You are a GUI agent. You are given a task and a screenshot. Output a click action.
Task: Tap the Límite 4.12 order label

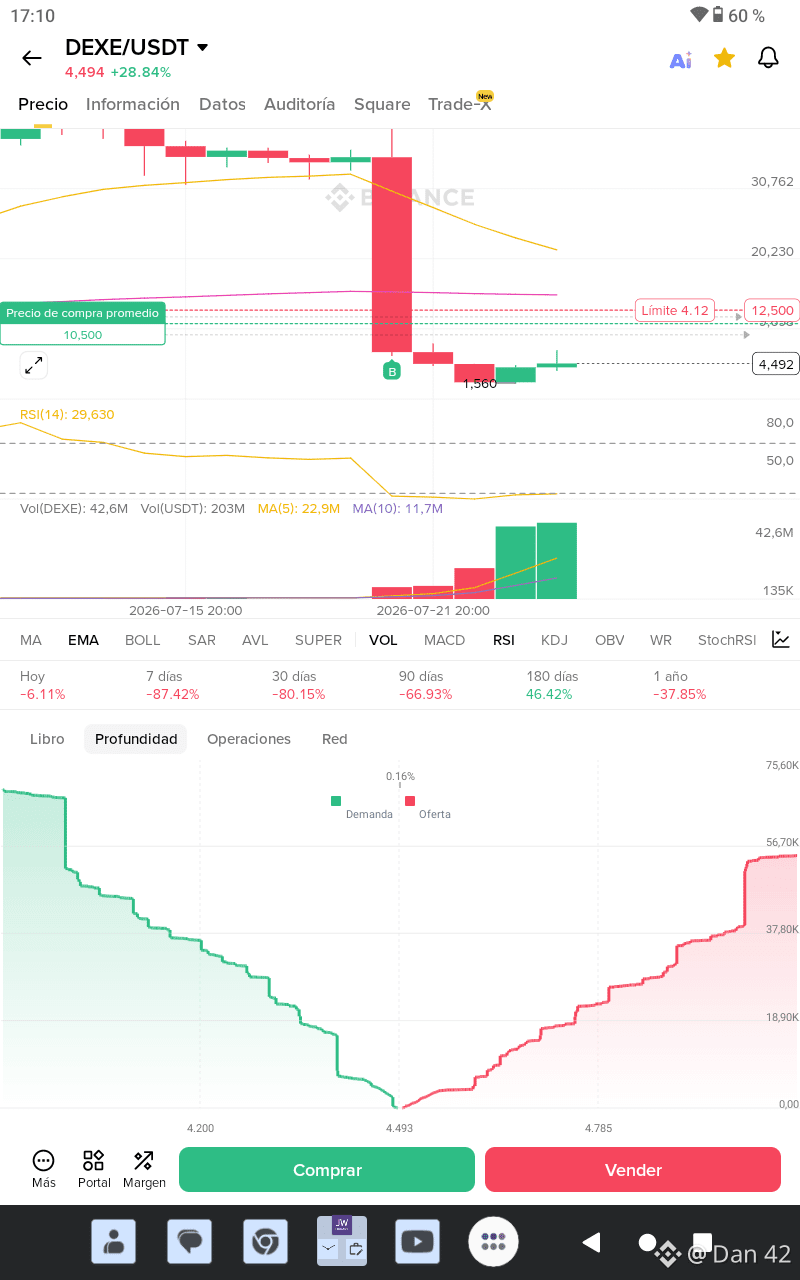pyautogui.click(x=675, y=310)
